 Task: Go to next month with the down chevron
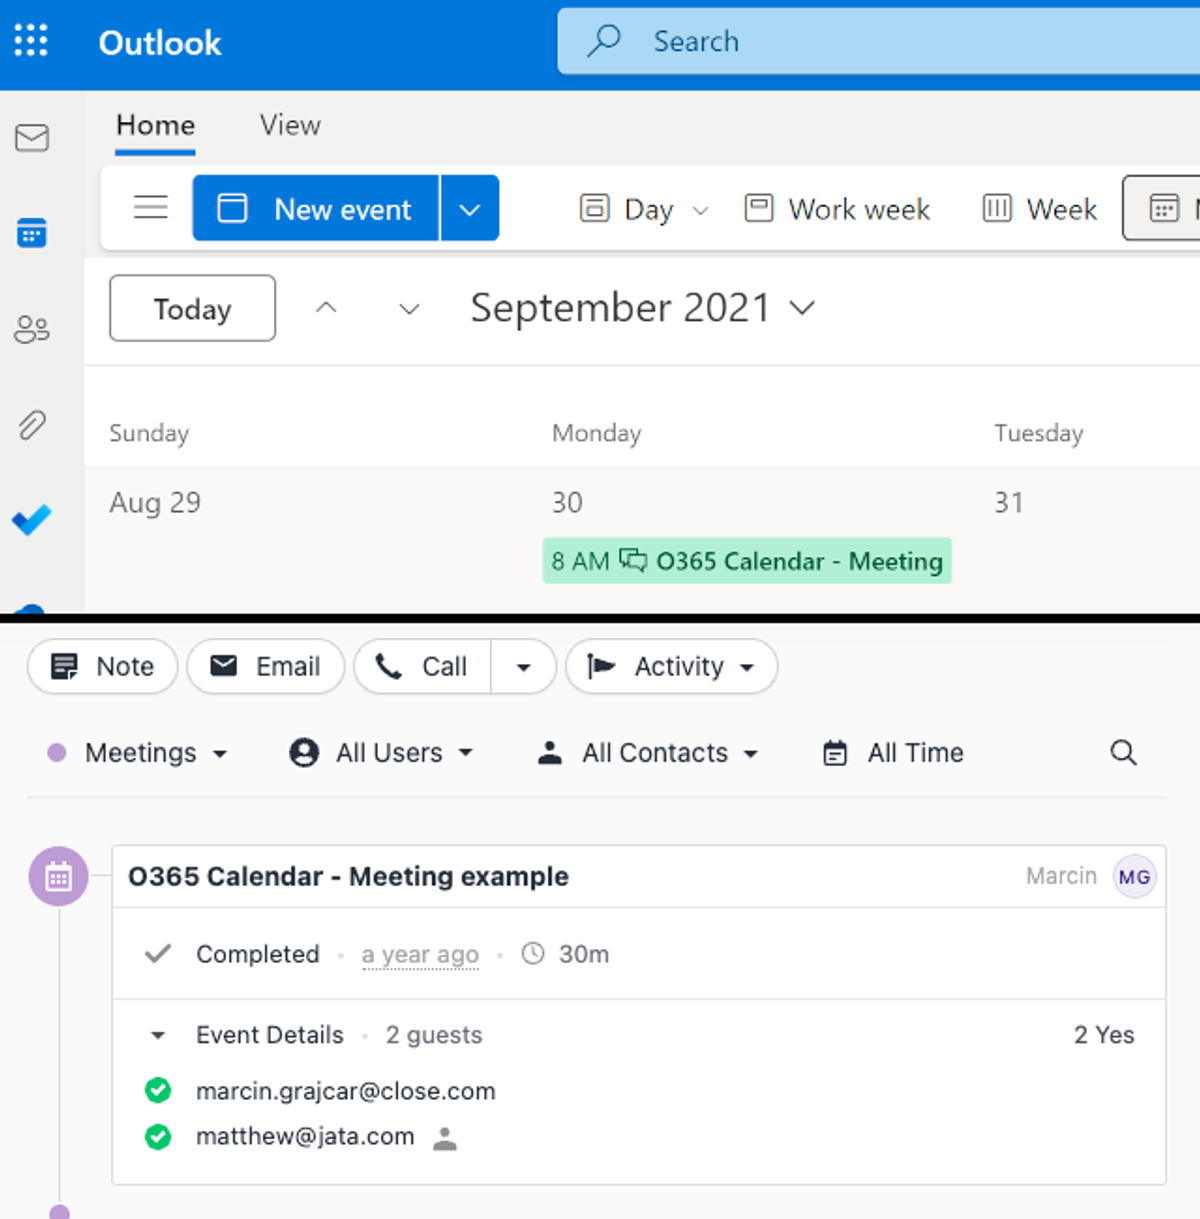(x=409, y=308)
